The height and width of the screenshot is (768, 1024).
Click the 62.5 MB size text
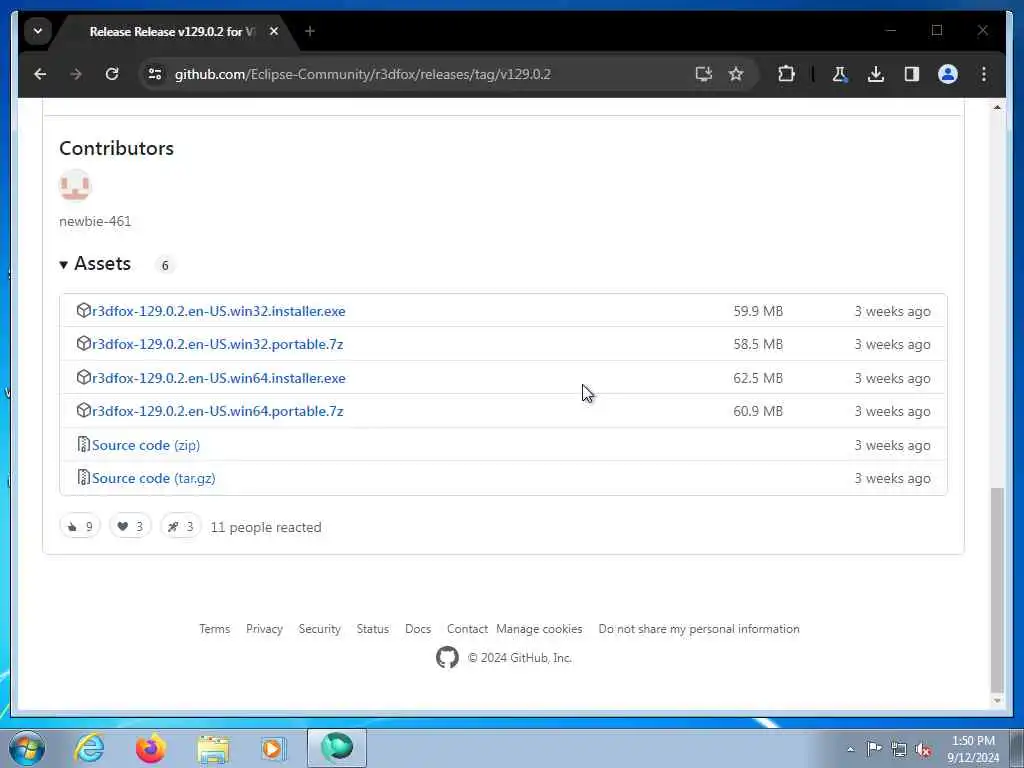(x=758, y=378)
